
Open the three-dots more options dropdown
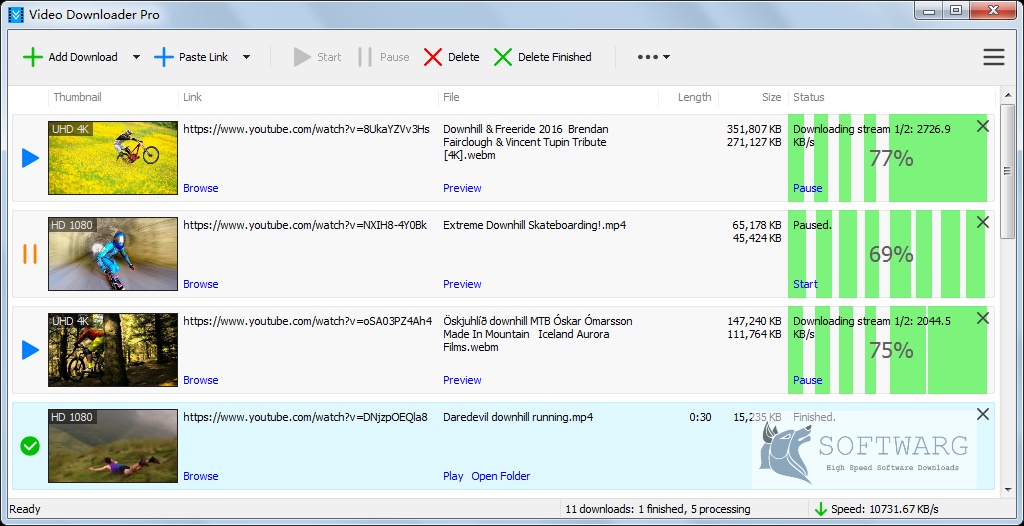point(654,57)
